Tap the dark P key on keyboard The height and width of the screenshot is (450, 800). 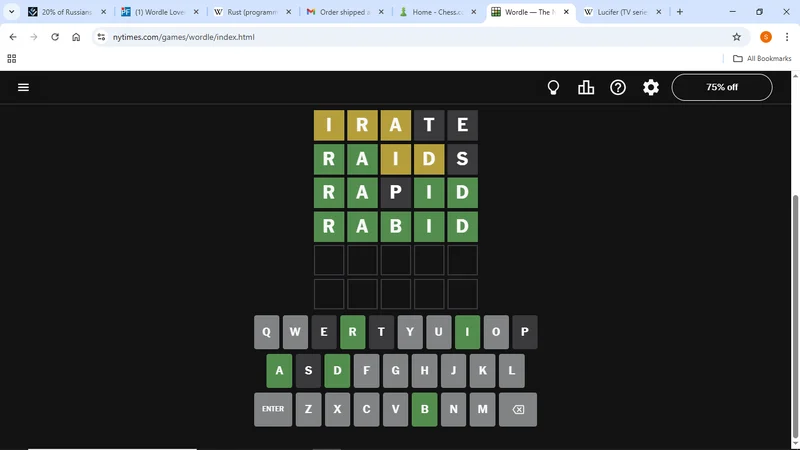click(x=524, y=332)
